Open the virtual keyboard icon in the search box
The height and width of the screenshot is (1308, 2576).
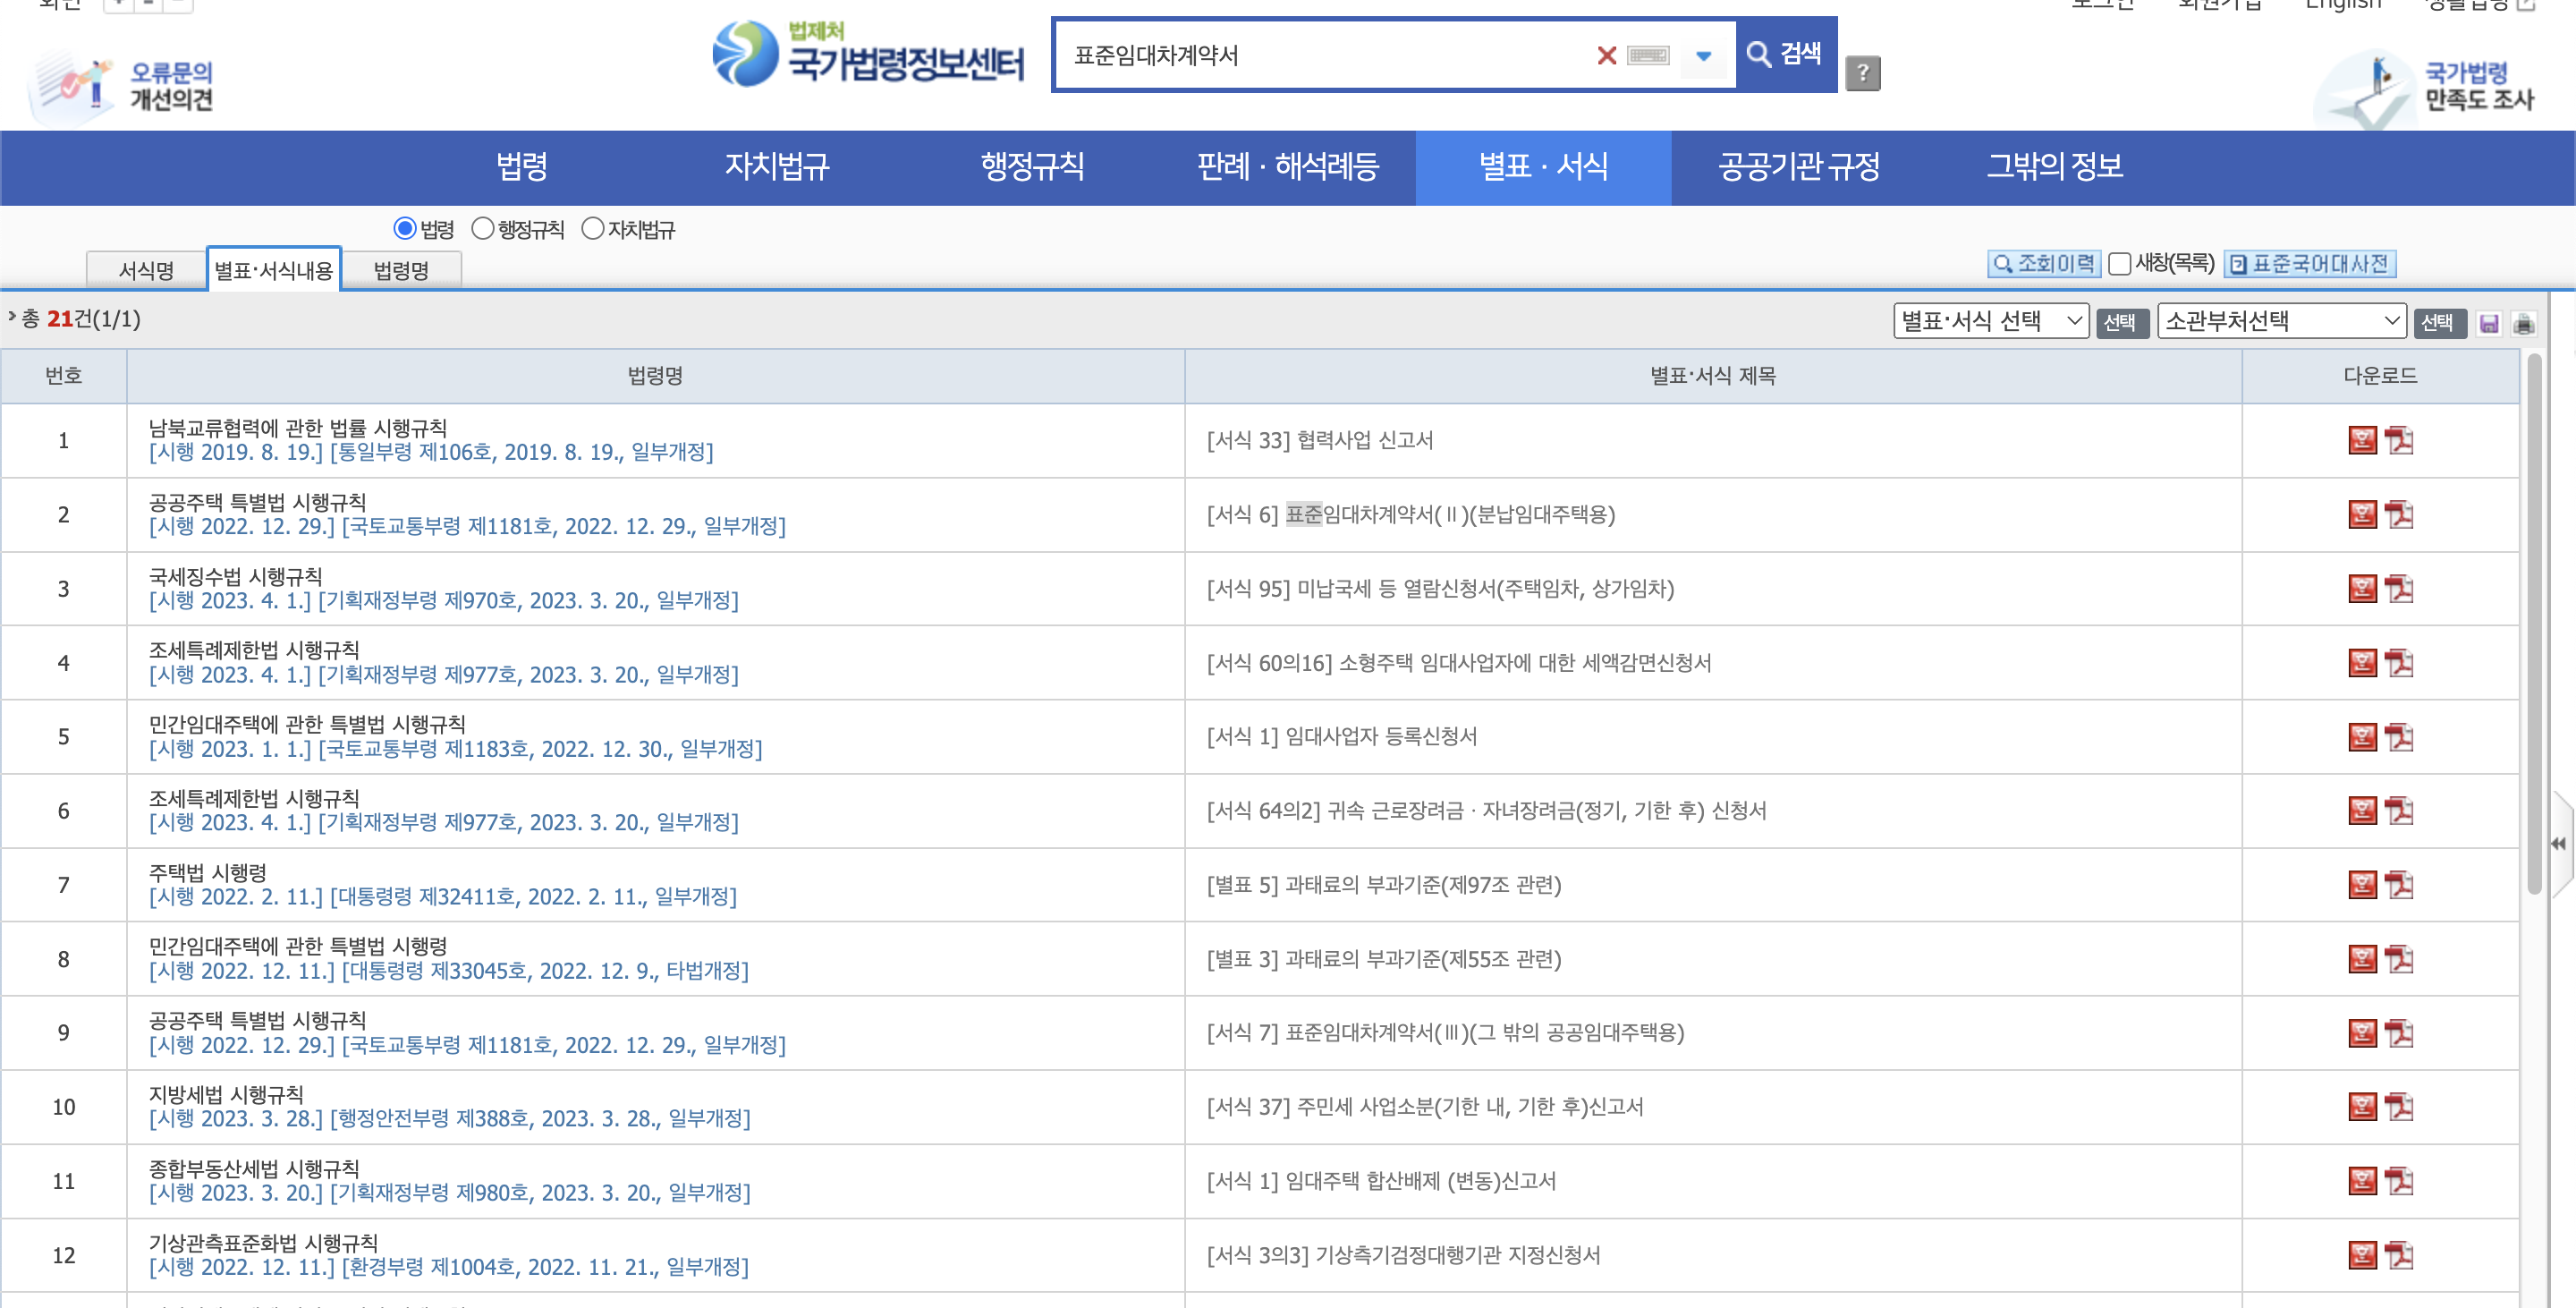[x=1648, y=56]
